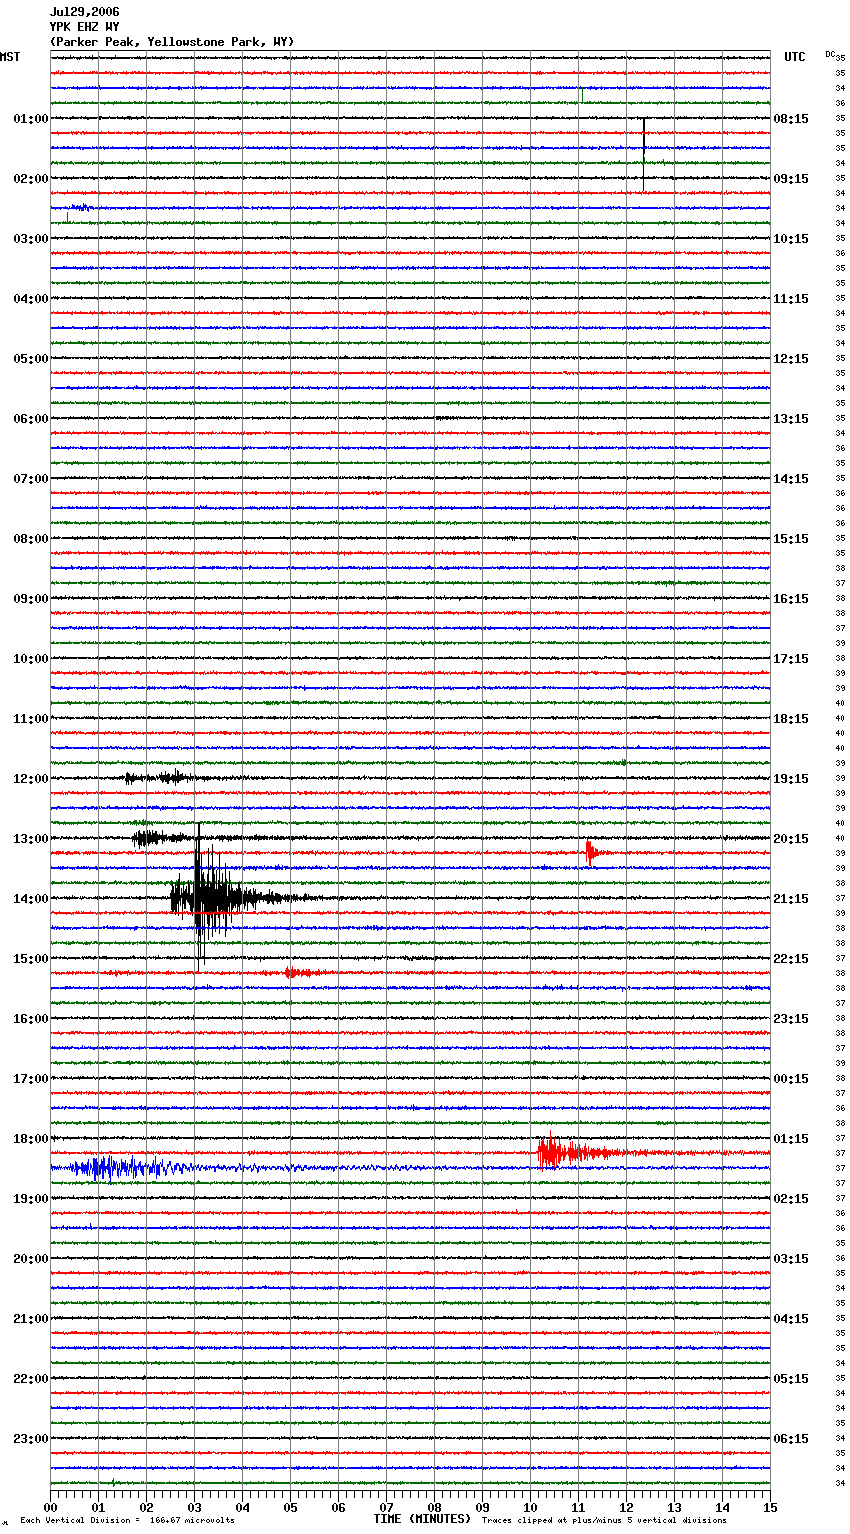Click the '12:15' UTC time label

pos(791,359)
